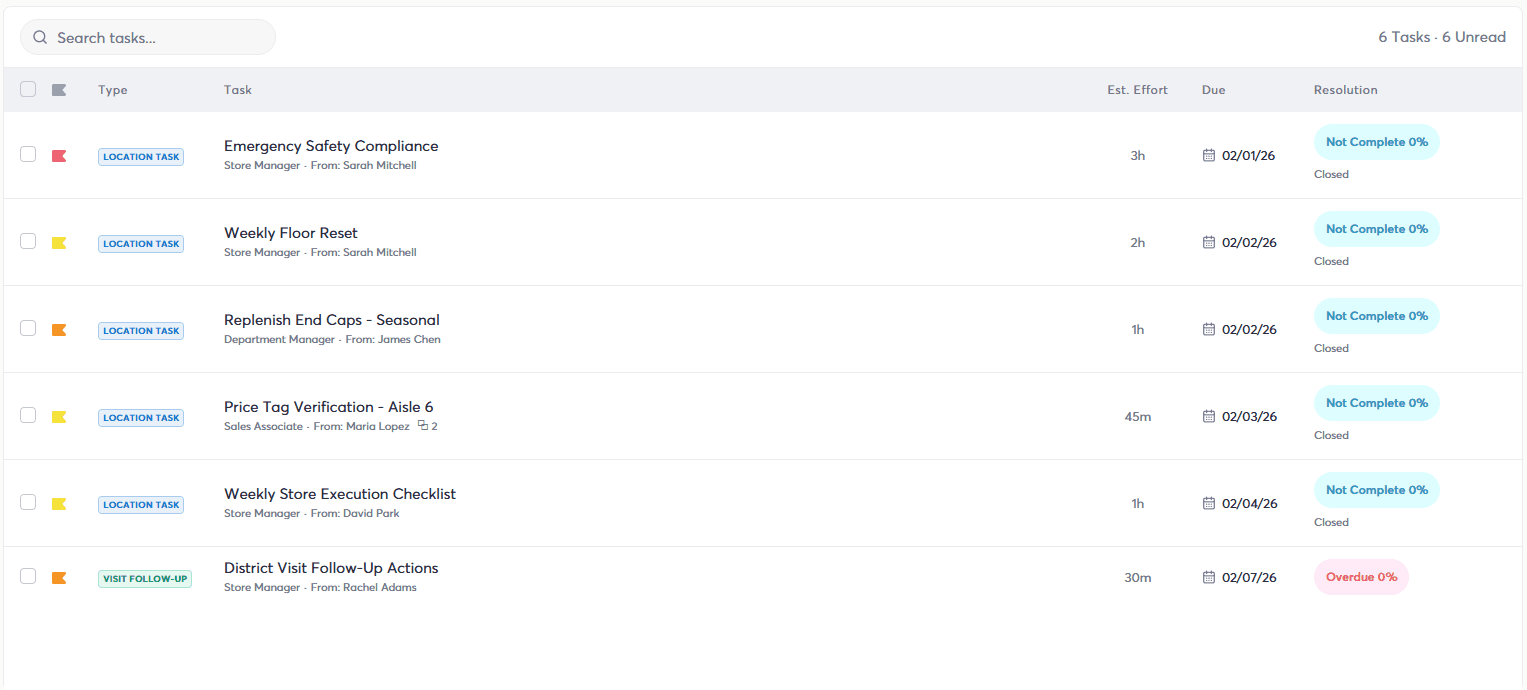Focus the Search tasks input field
This screenshot has height=690, width=1527.
click(x=148, y=37)
